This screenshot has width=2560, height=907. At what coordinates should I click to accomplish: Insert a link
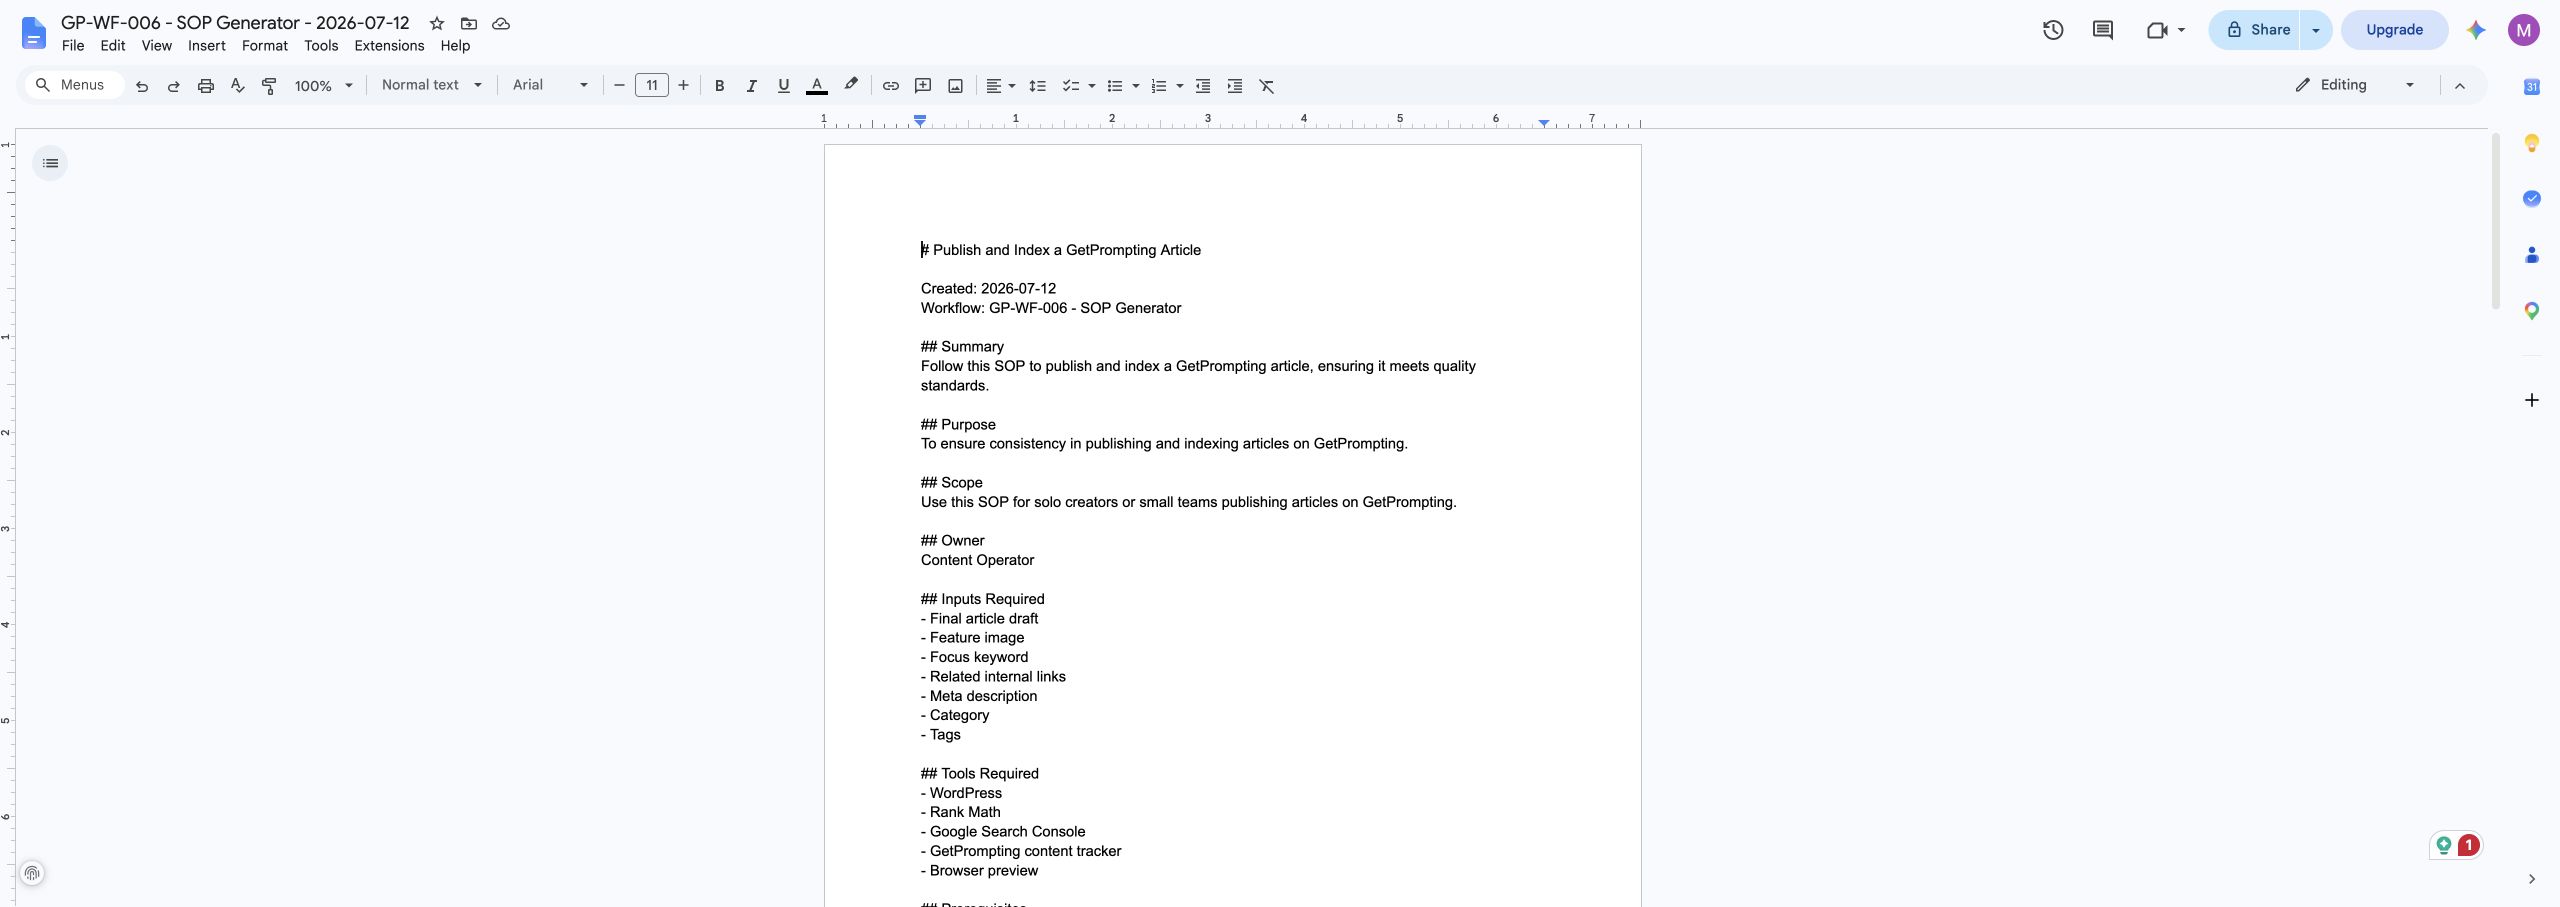point(890,86)
